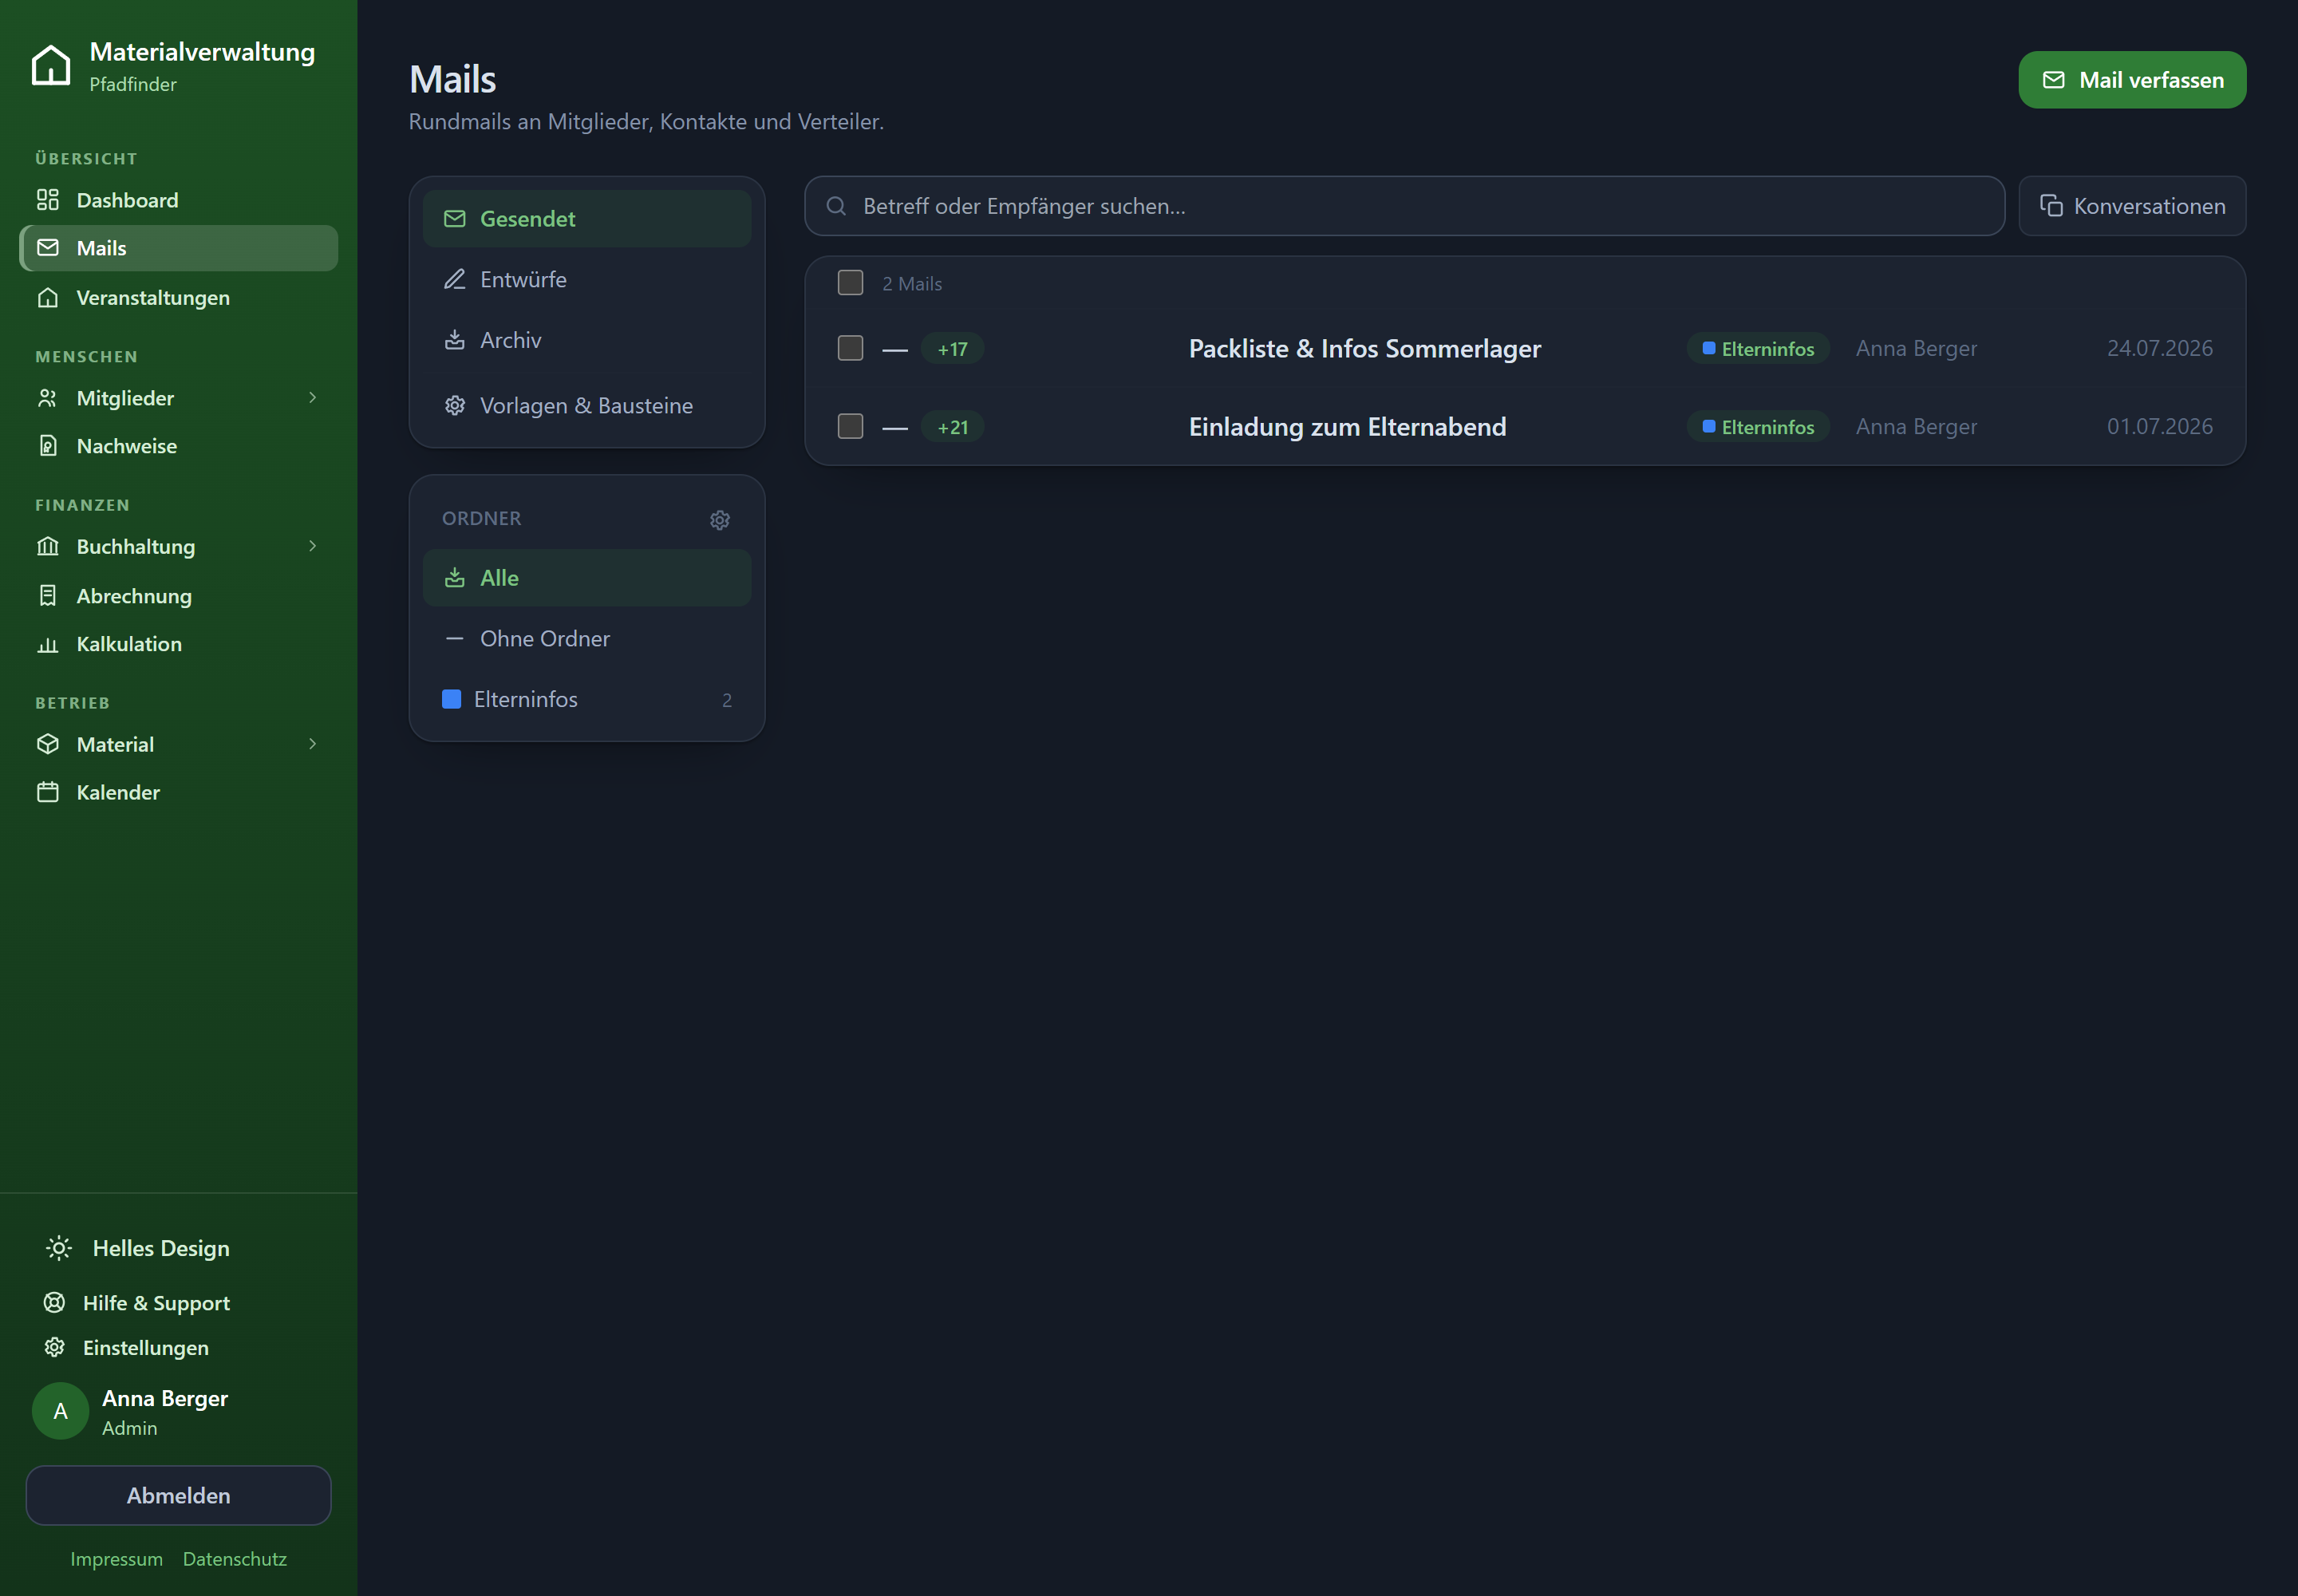This screenshot has width=2298, height=1596.
Task: Check the Einladung zum Elternabend mail
Action: tap(850, 426)
